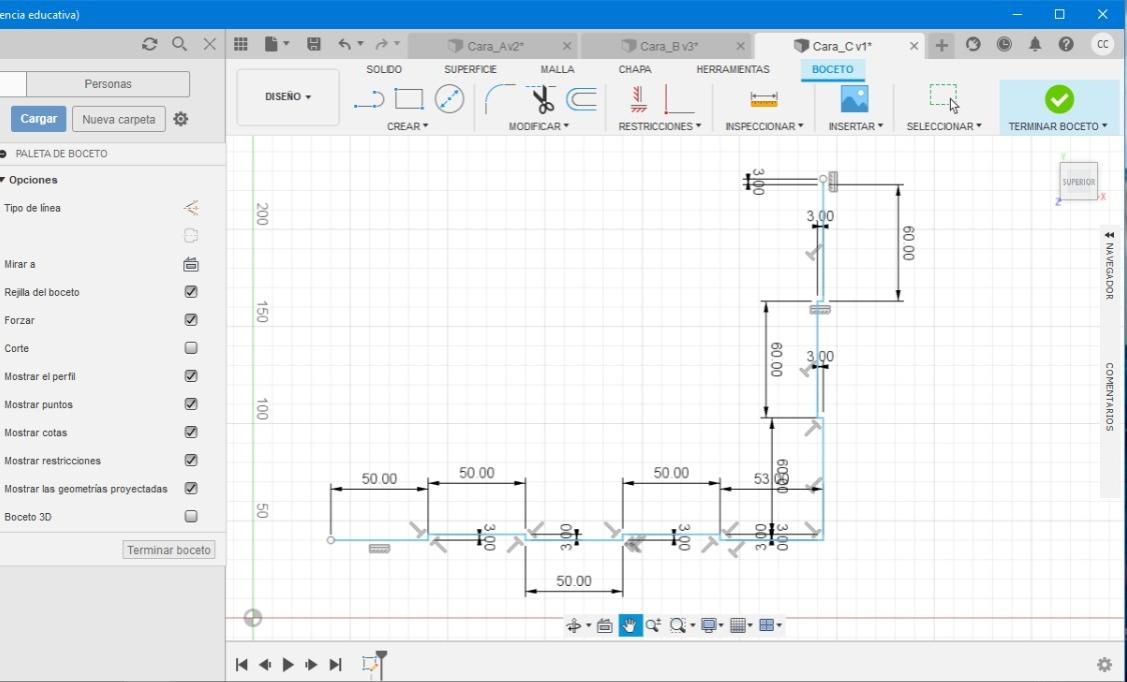Select the Trim scissors tool
This screenshot has width=1127, height=682.
click(x=543, y=99)
